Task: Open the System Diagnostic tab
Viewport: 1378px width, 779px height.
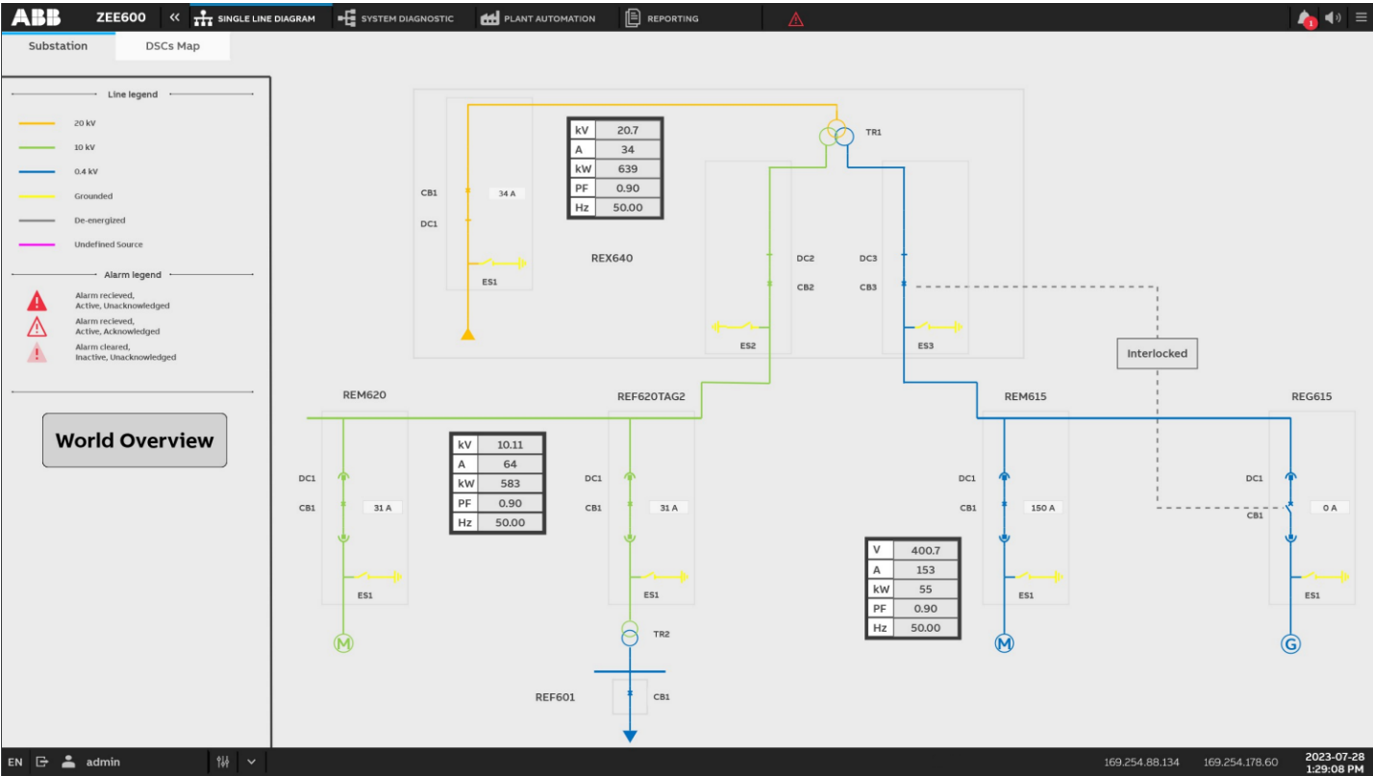Action: (x=396, y=18)
